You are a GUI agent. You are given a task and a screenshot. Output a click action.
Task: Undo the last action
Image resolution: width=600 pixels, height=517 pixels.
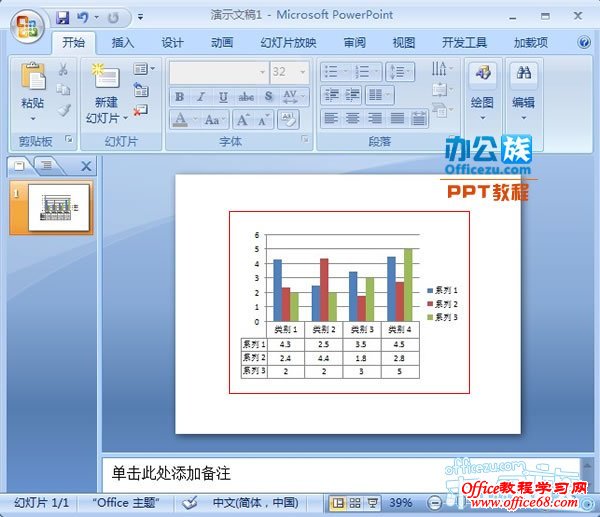pyautogui.click(x=82, y=17)
